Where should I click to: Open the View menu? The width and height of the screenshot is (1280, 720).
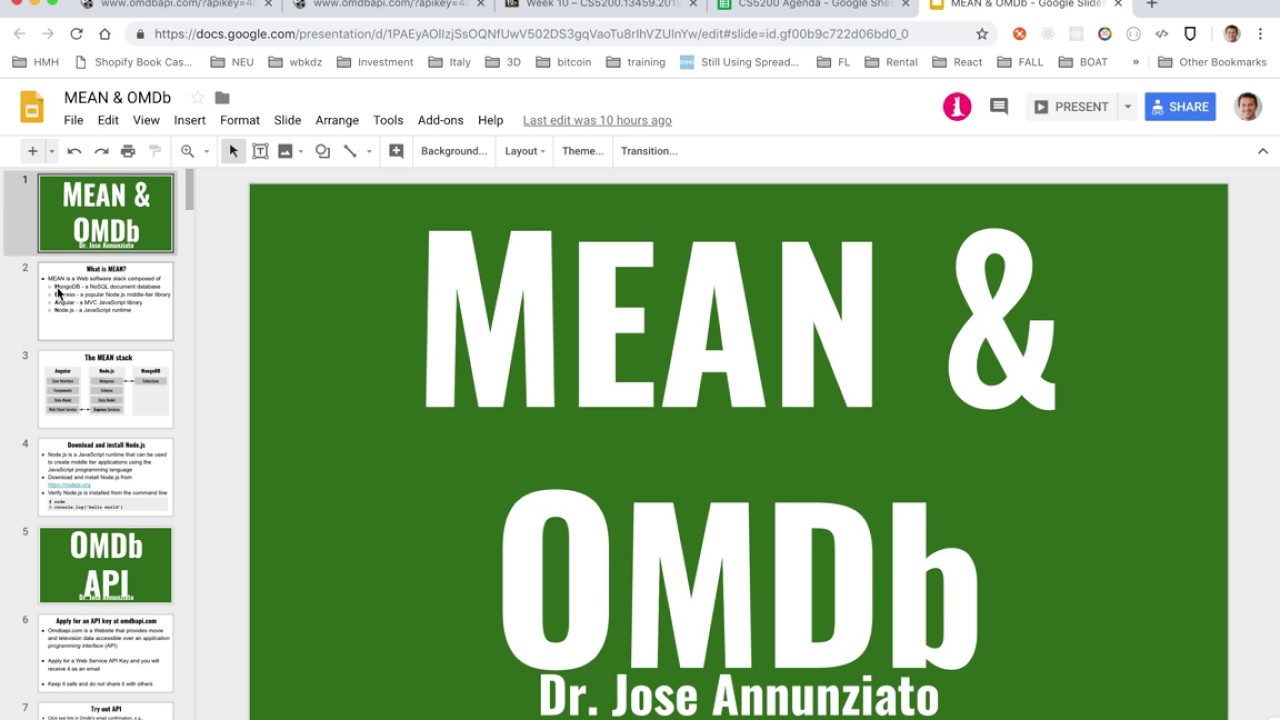[146, 120]
